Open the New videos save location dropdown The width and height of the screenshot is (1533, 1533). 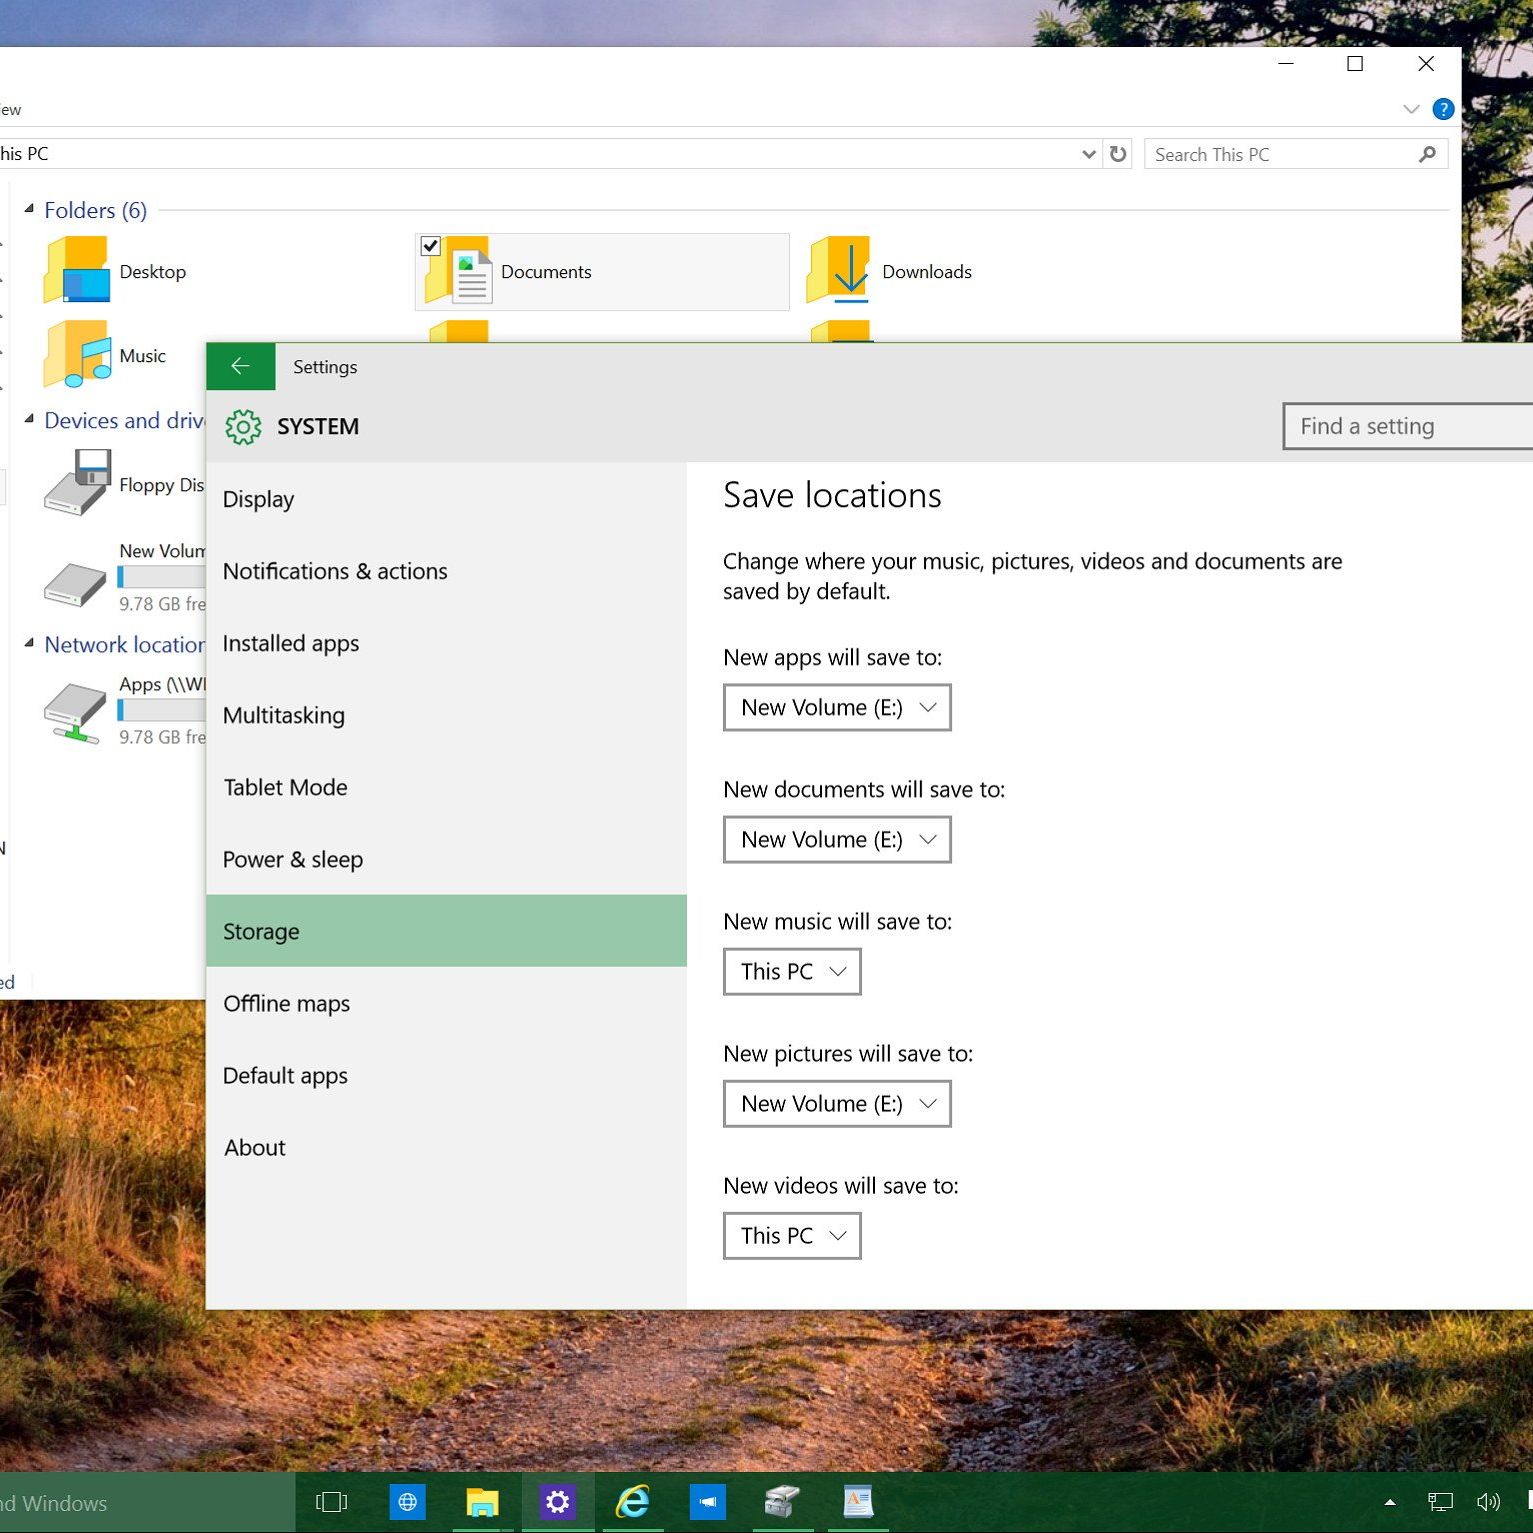791,1236
